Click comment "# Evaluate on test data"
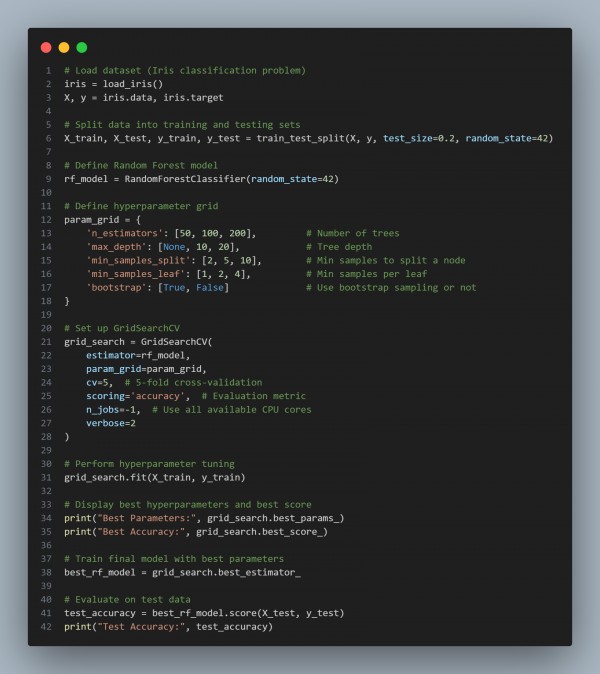600x674 pixels. 127,600
